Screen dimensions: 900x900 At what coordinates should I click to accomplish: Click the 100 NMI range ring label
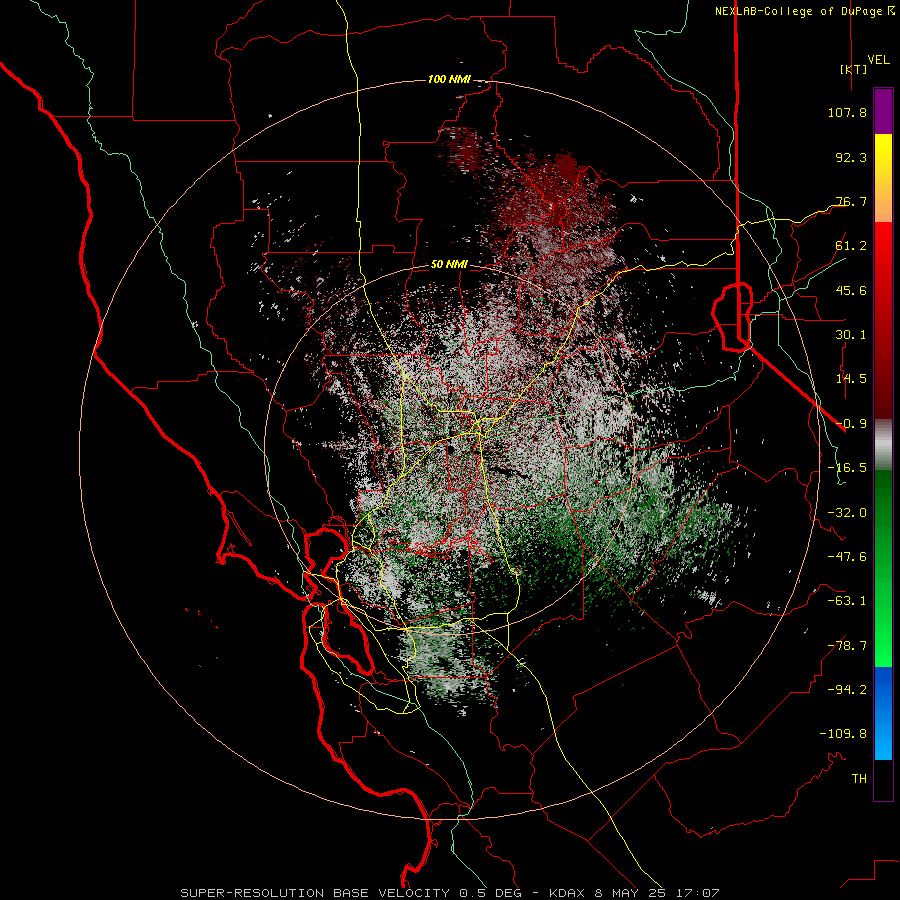(449, 79)
